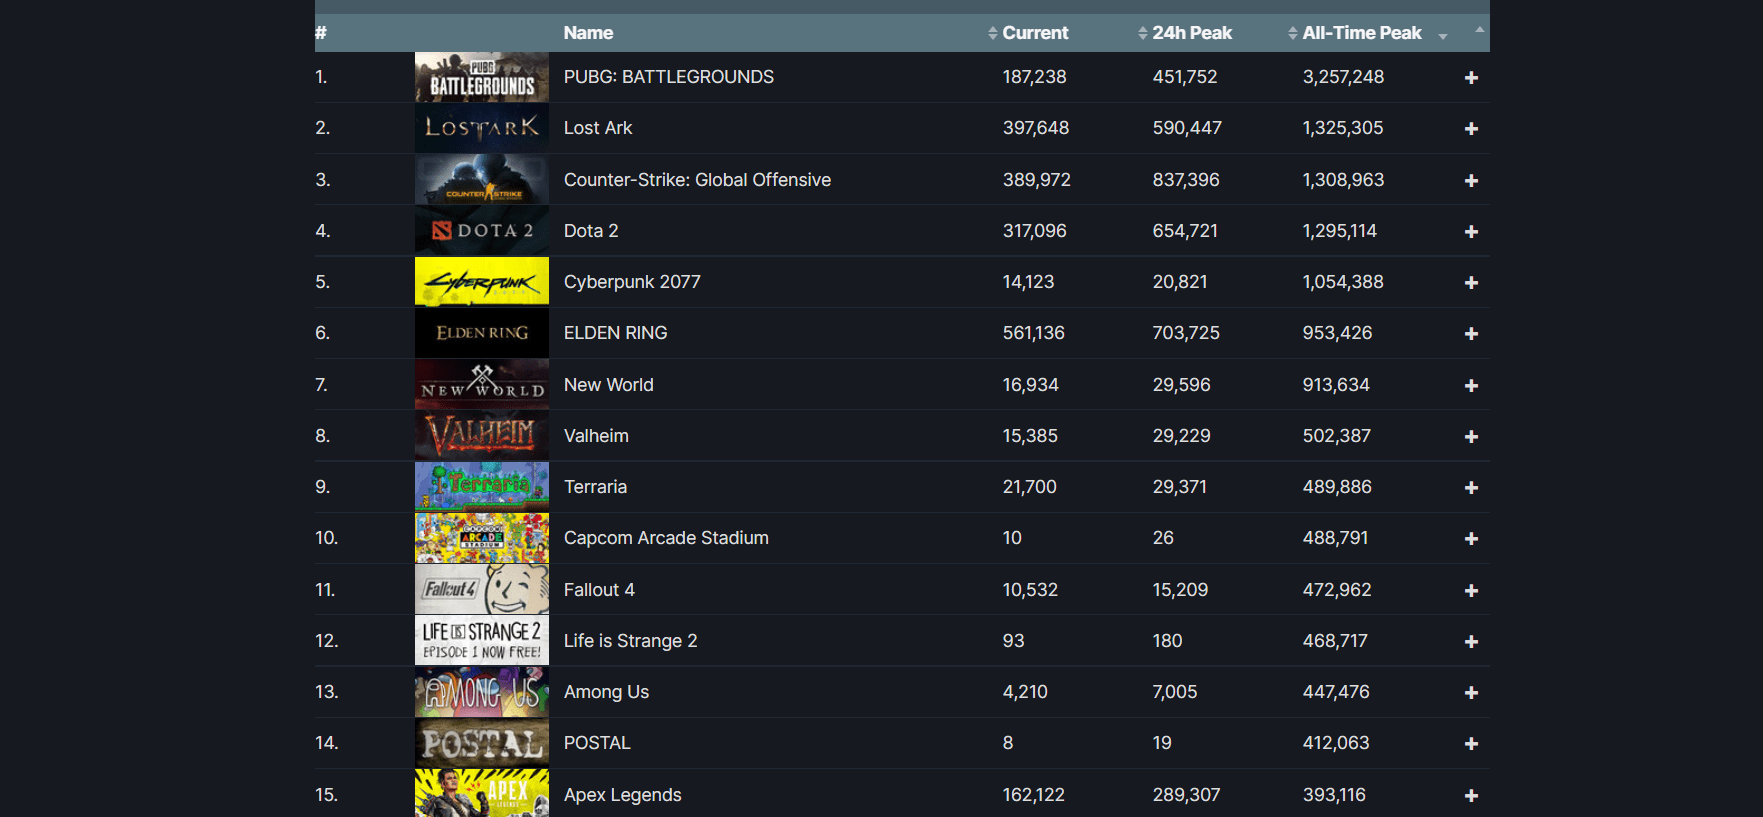Open PUBG: BATTLEGROUNDS thumbnail image

click(482, 77)
